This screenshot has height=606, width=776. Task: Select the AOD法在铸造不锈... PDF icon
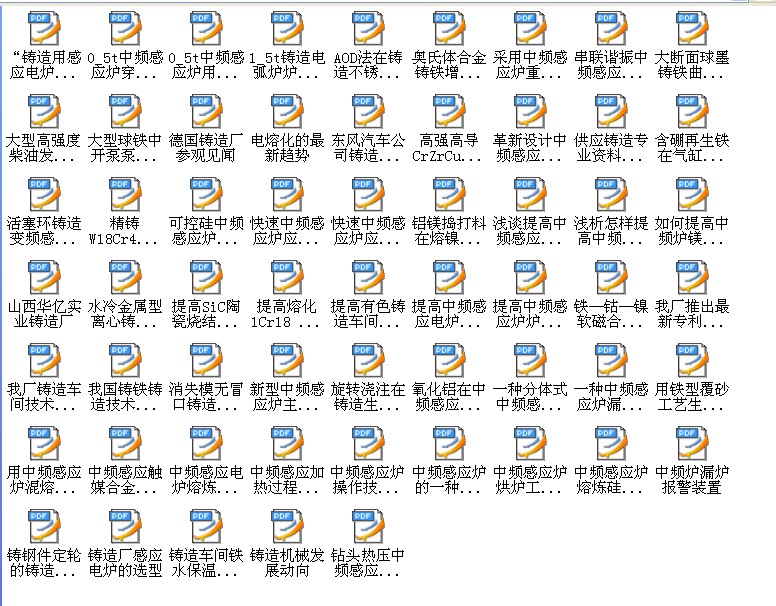(368, 28)
